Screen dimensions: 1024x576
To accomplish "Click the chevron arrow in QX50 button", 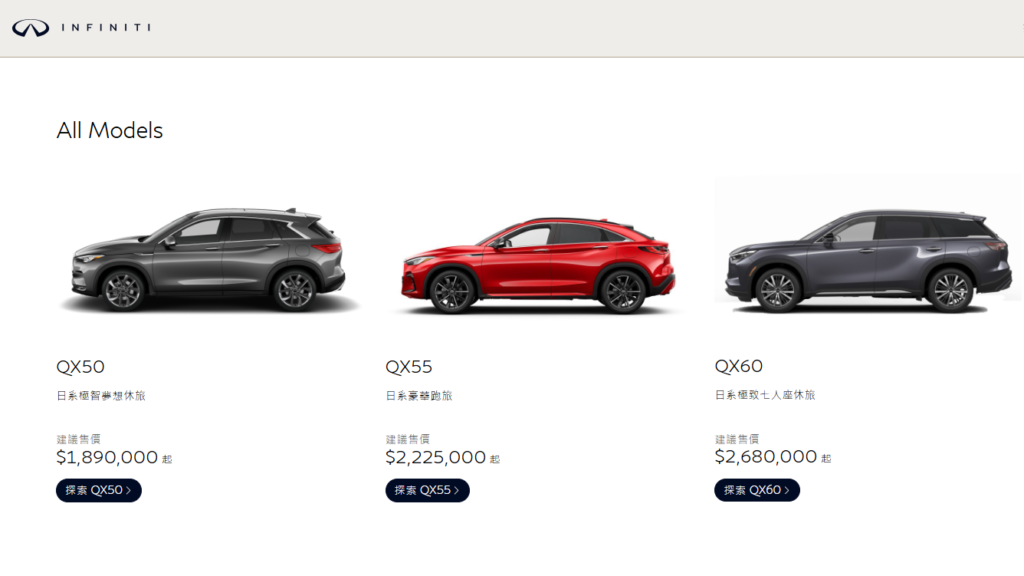I will point(129,490).
